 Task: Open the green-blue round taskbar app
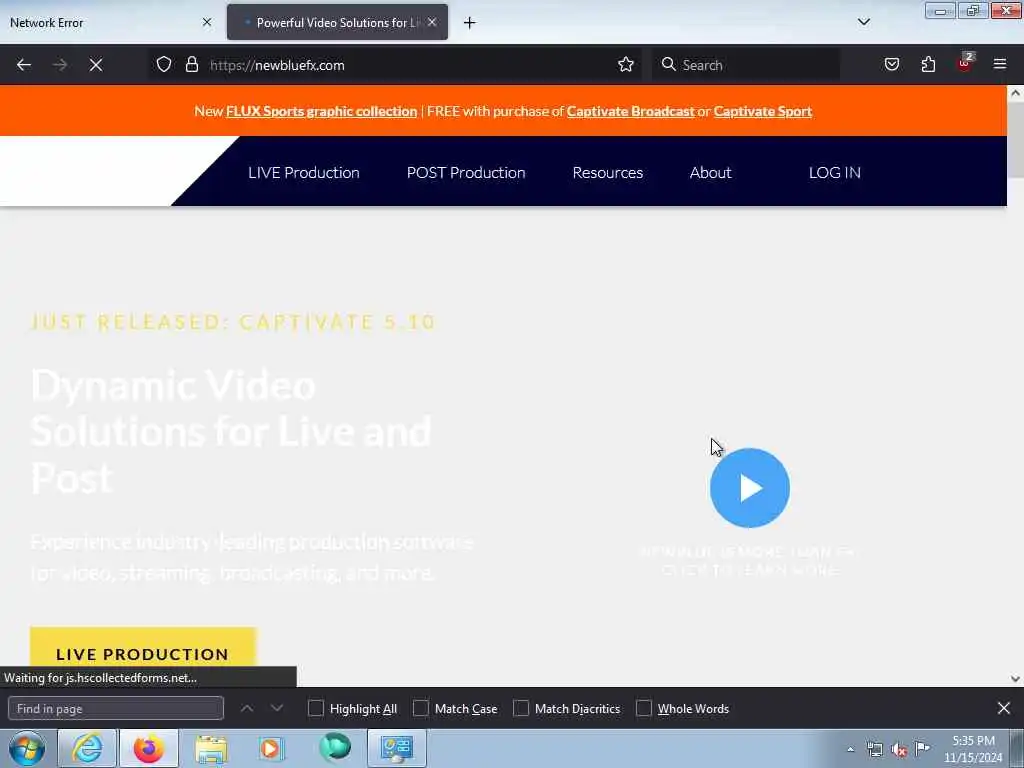(x=335, y=748)
